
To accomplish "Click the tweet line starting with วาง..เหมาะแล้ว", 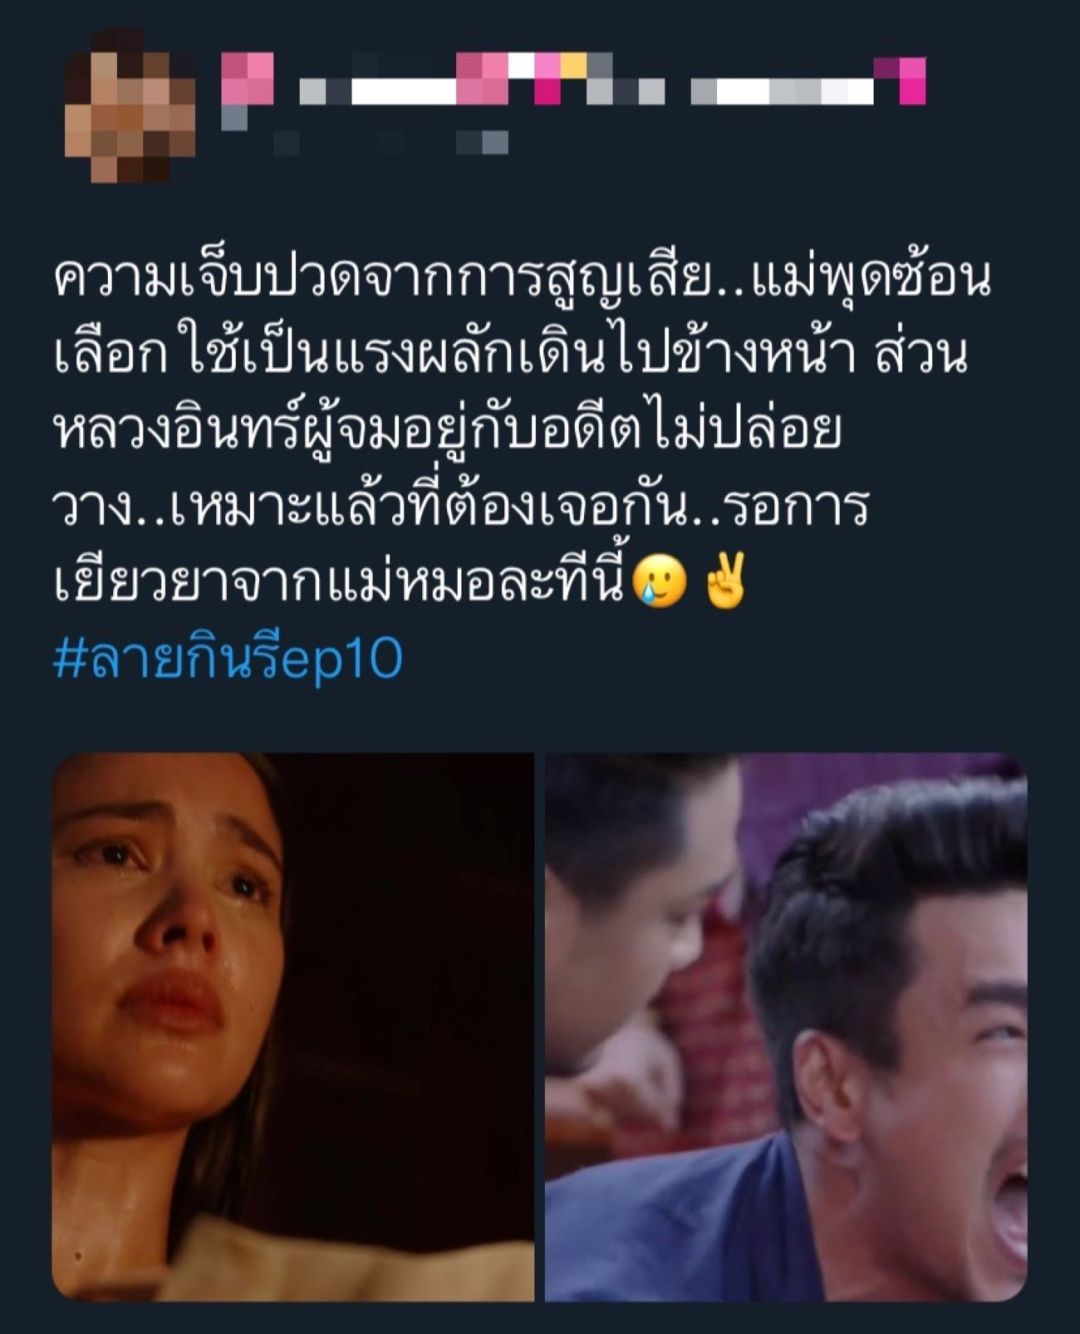I will [461, 507].
